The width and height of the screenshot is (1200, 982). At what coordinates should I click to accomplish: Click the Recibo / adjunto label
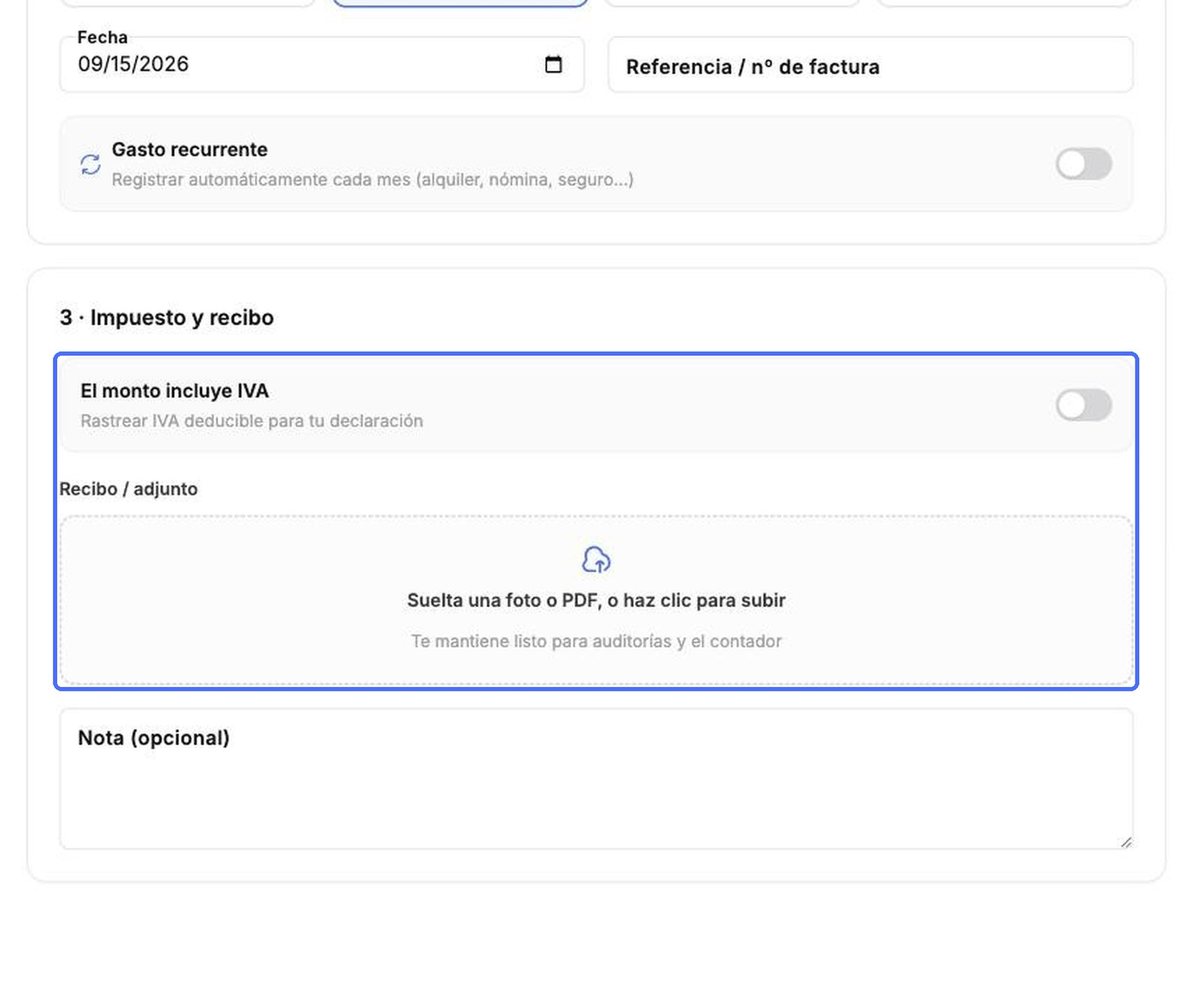pyautogui.click(x=129, y=489)
